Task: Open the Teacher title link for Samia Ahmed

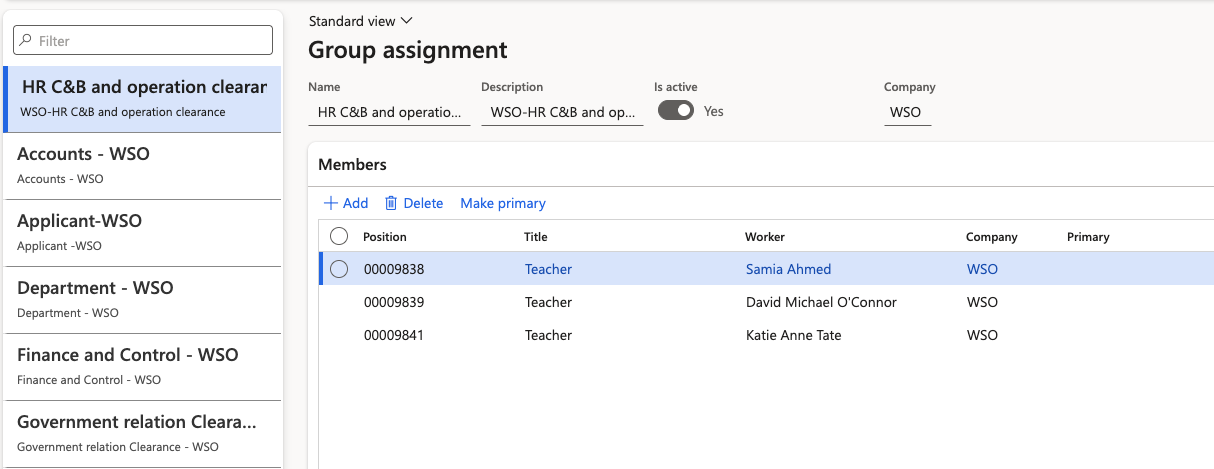Action: (548, 269)
